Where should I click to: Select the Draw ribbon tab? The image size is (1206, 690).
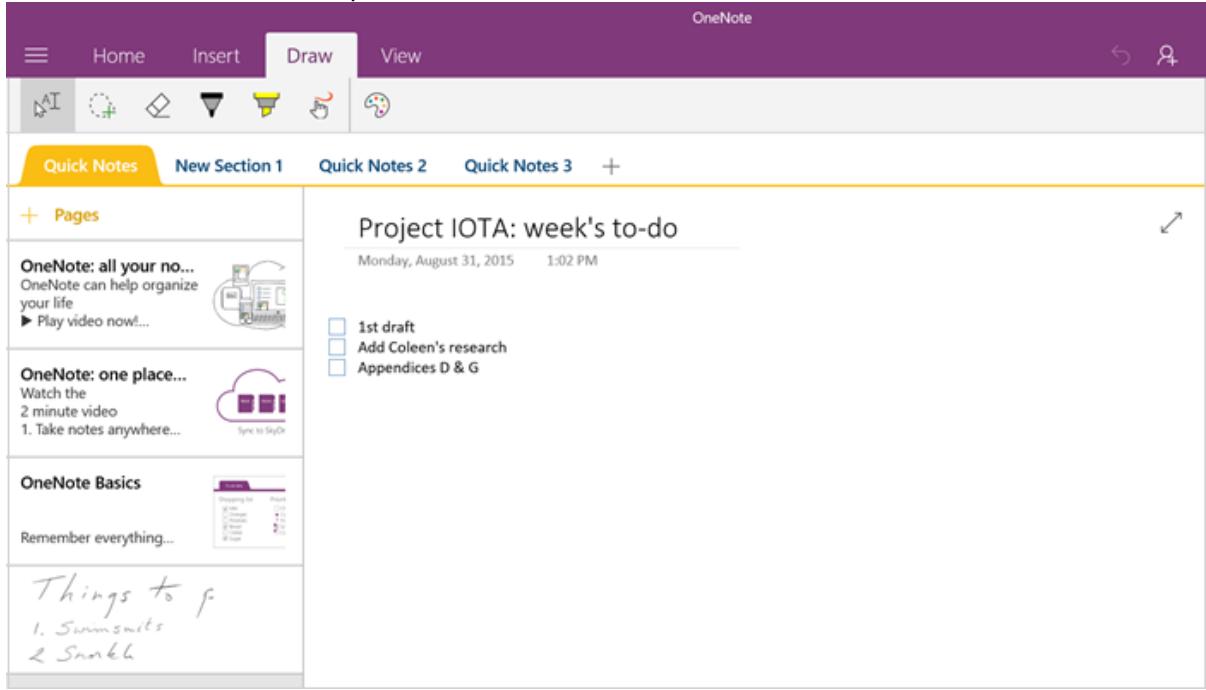(308, 57)
